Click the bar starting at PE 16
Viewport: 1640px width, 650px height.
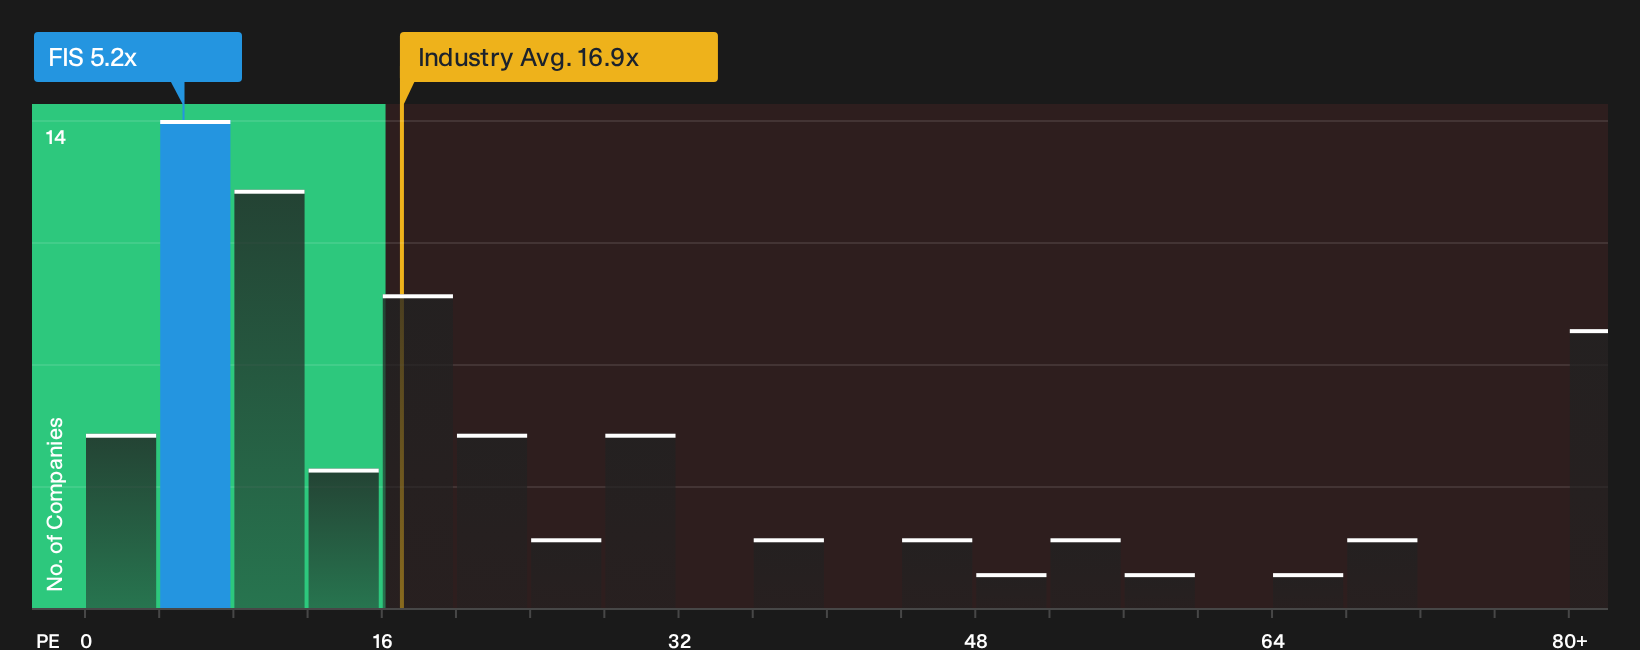pyautogui.click(x=418, y=451)
